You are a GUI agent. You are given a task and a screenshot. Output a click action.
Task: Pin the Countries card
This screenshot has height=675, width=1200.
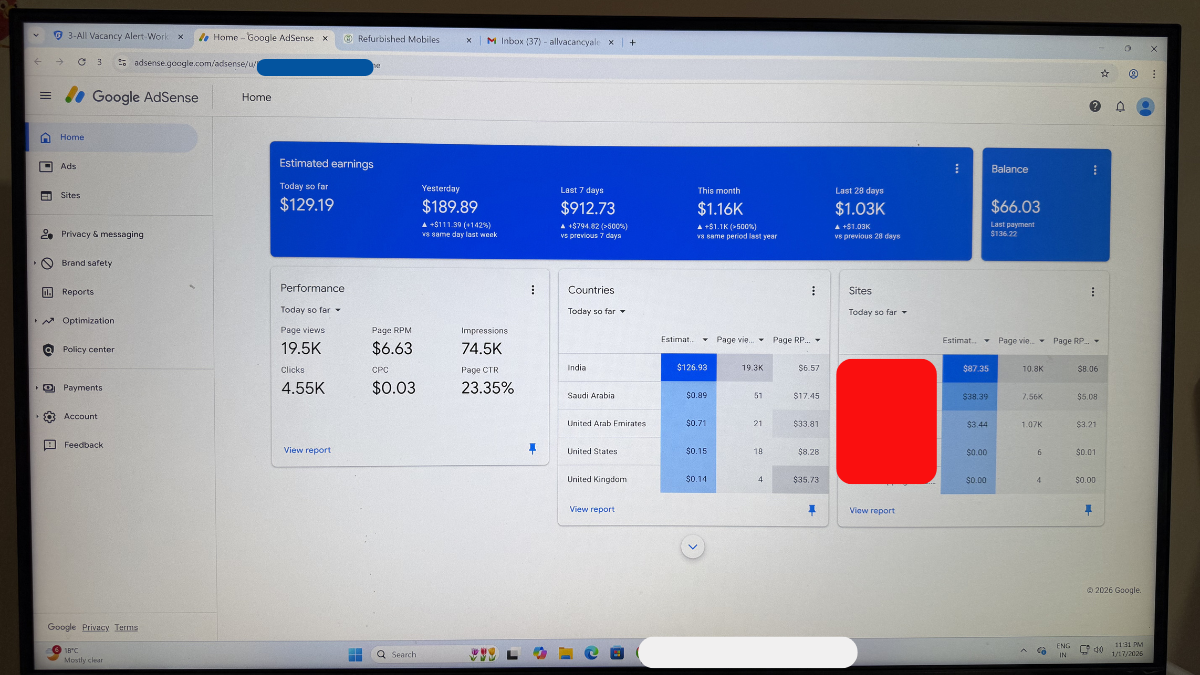pos(811,509)
